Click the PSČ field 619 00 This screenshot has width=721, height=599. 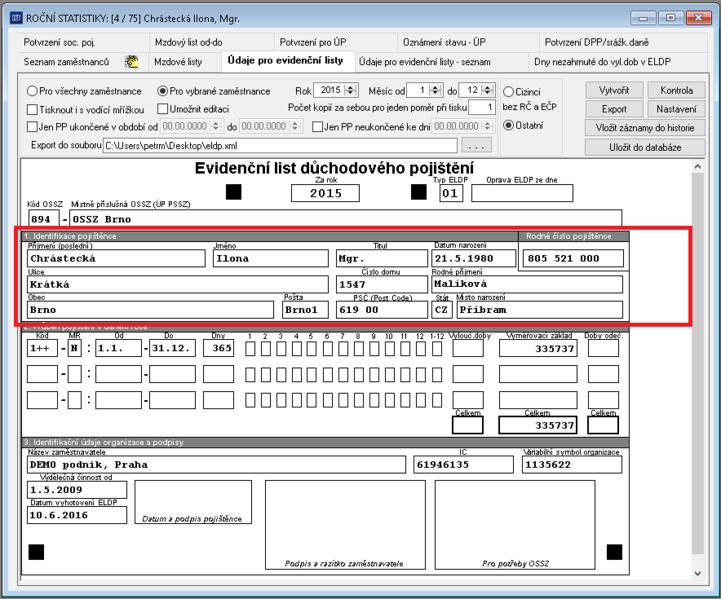(x=382, y=310)
